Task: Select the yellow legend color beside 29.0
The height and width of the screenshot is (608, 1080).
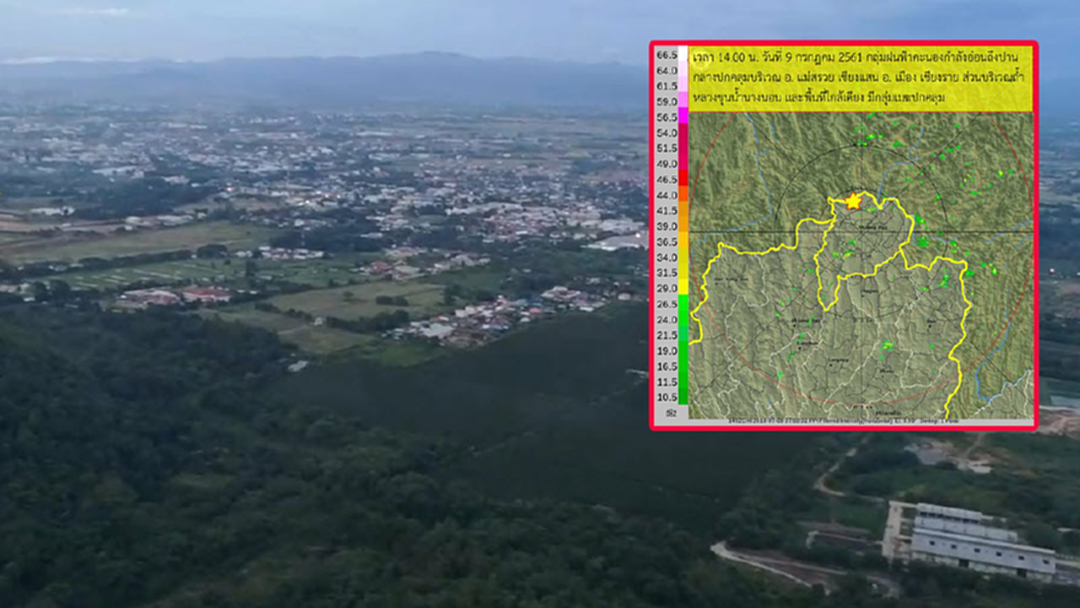Action: (x=683, y=287)
